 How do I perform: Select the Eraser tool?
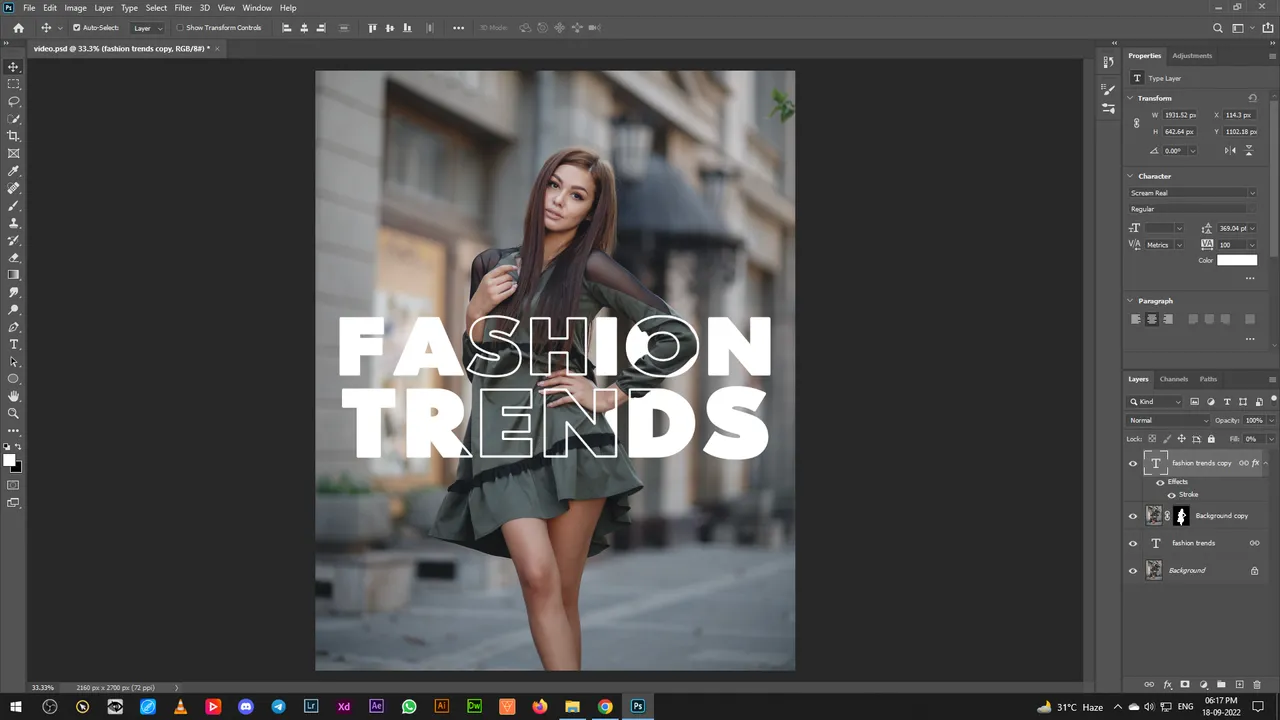click(x=13, y=257)
